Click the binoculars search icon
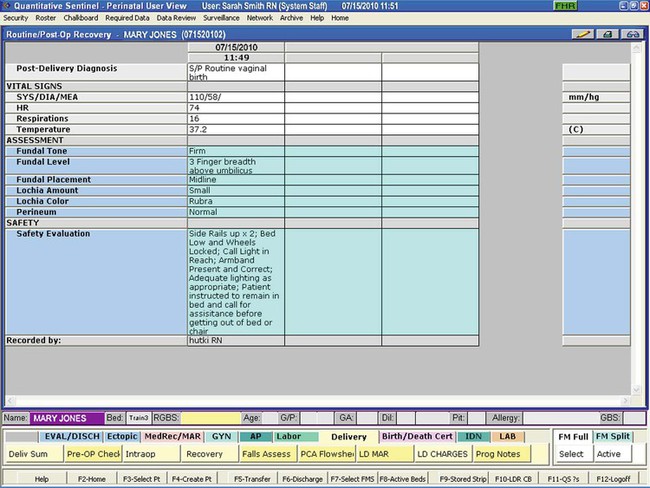The height and width of the screenshot is (488, 650). (632, 34)
